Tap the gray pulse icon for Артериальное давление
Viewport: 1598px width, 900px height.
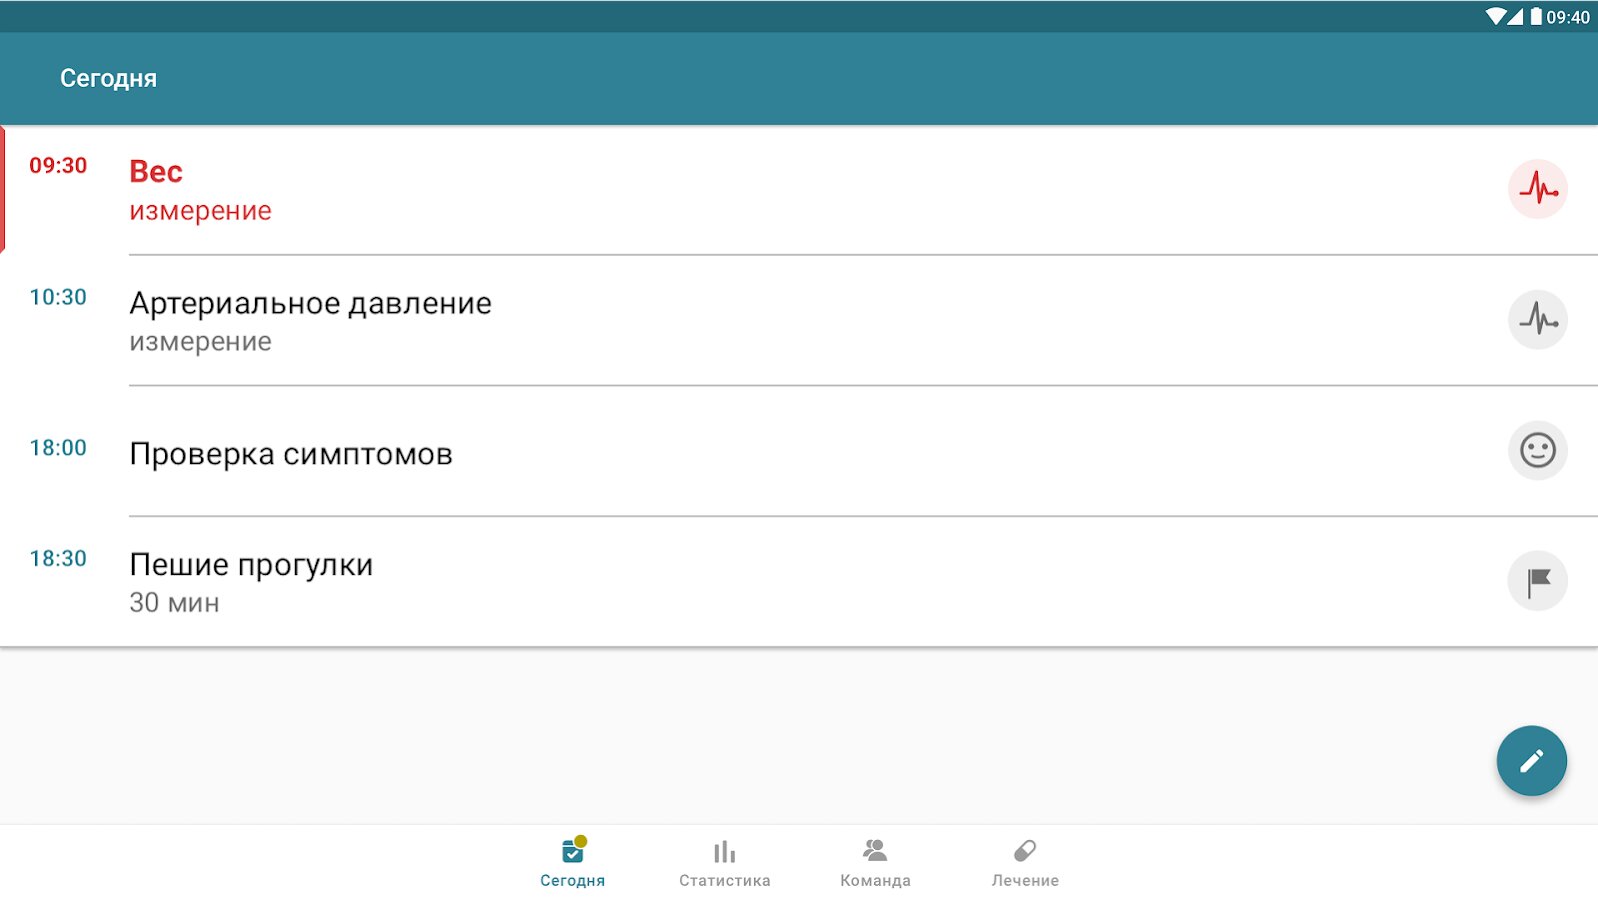tap(1537, 320)
